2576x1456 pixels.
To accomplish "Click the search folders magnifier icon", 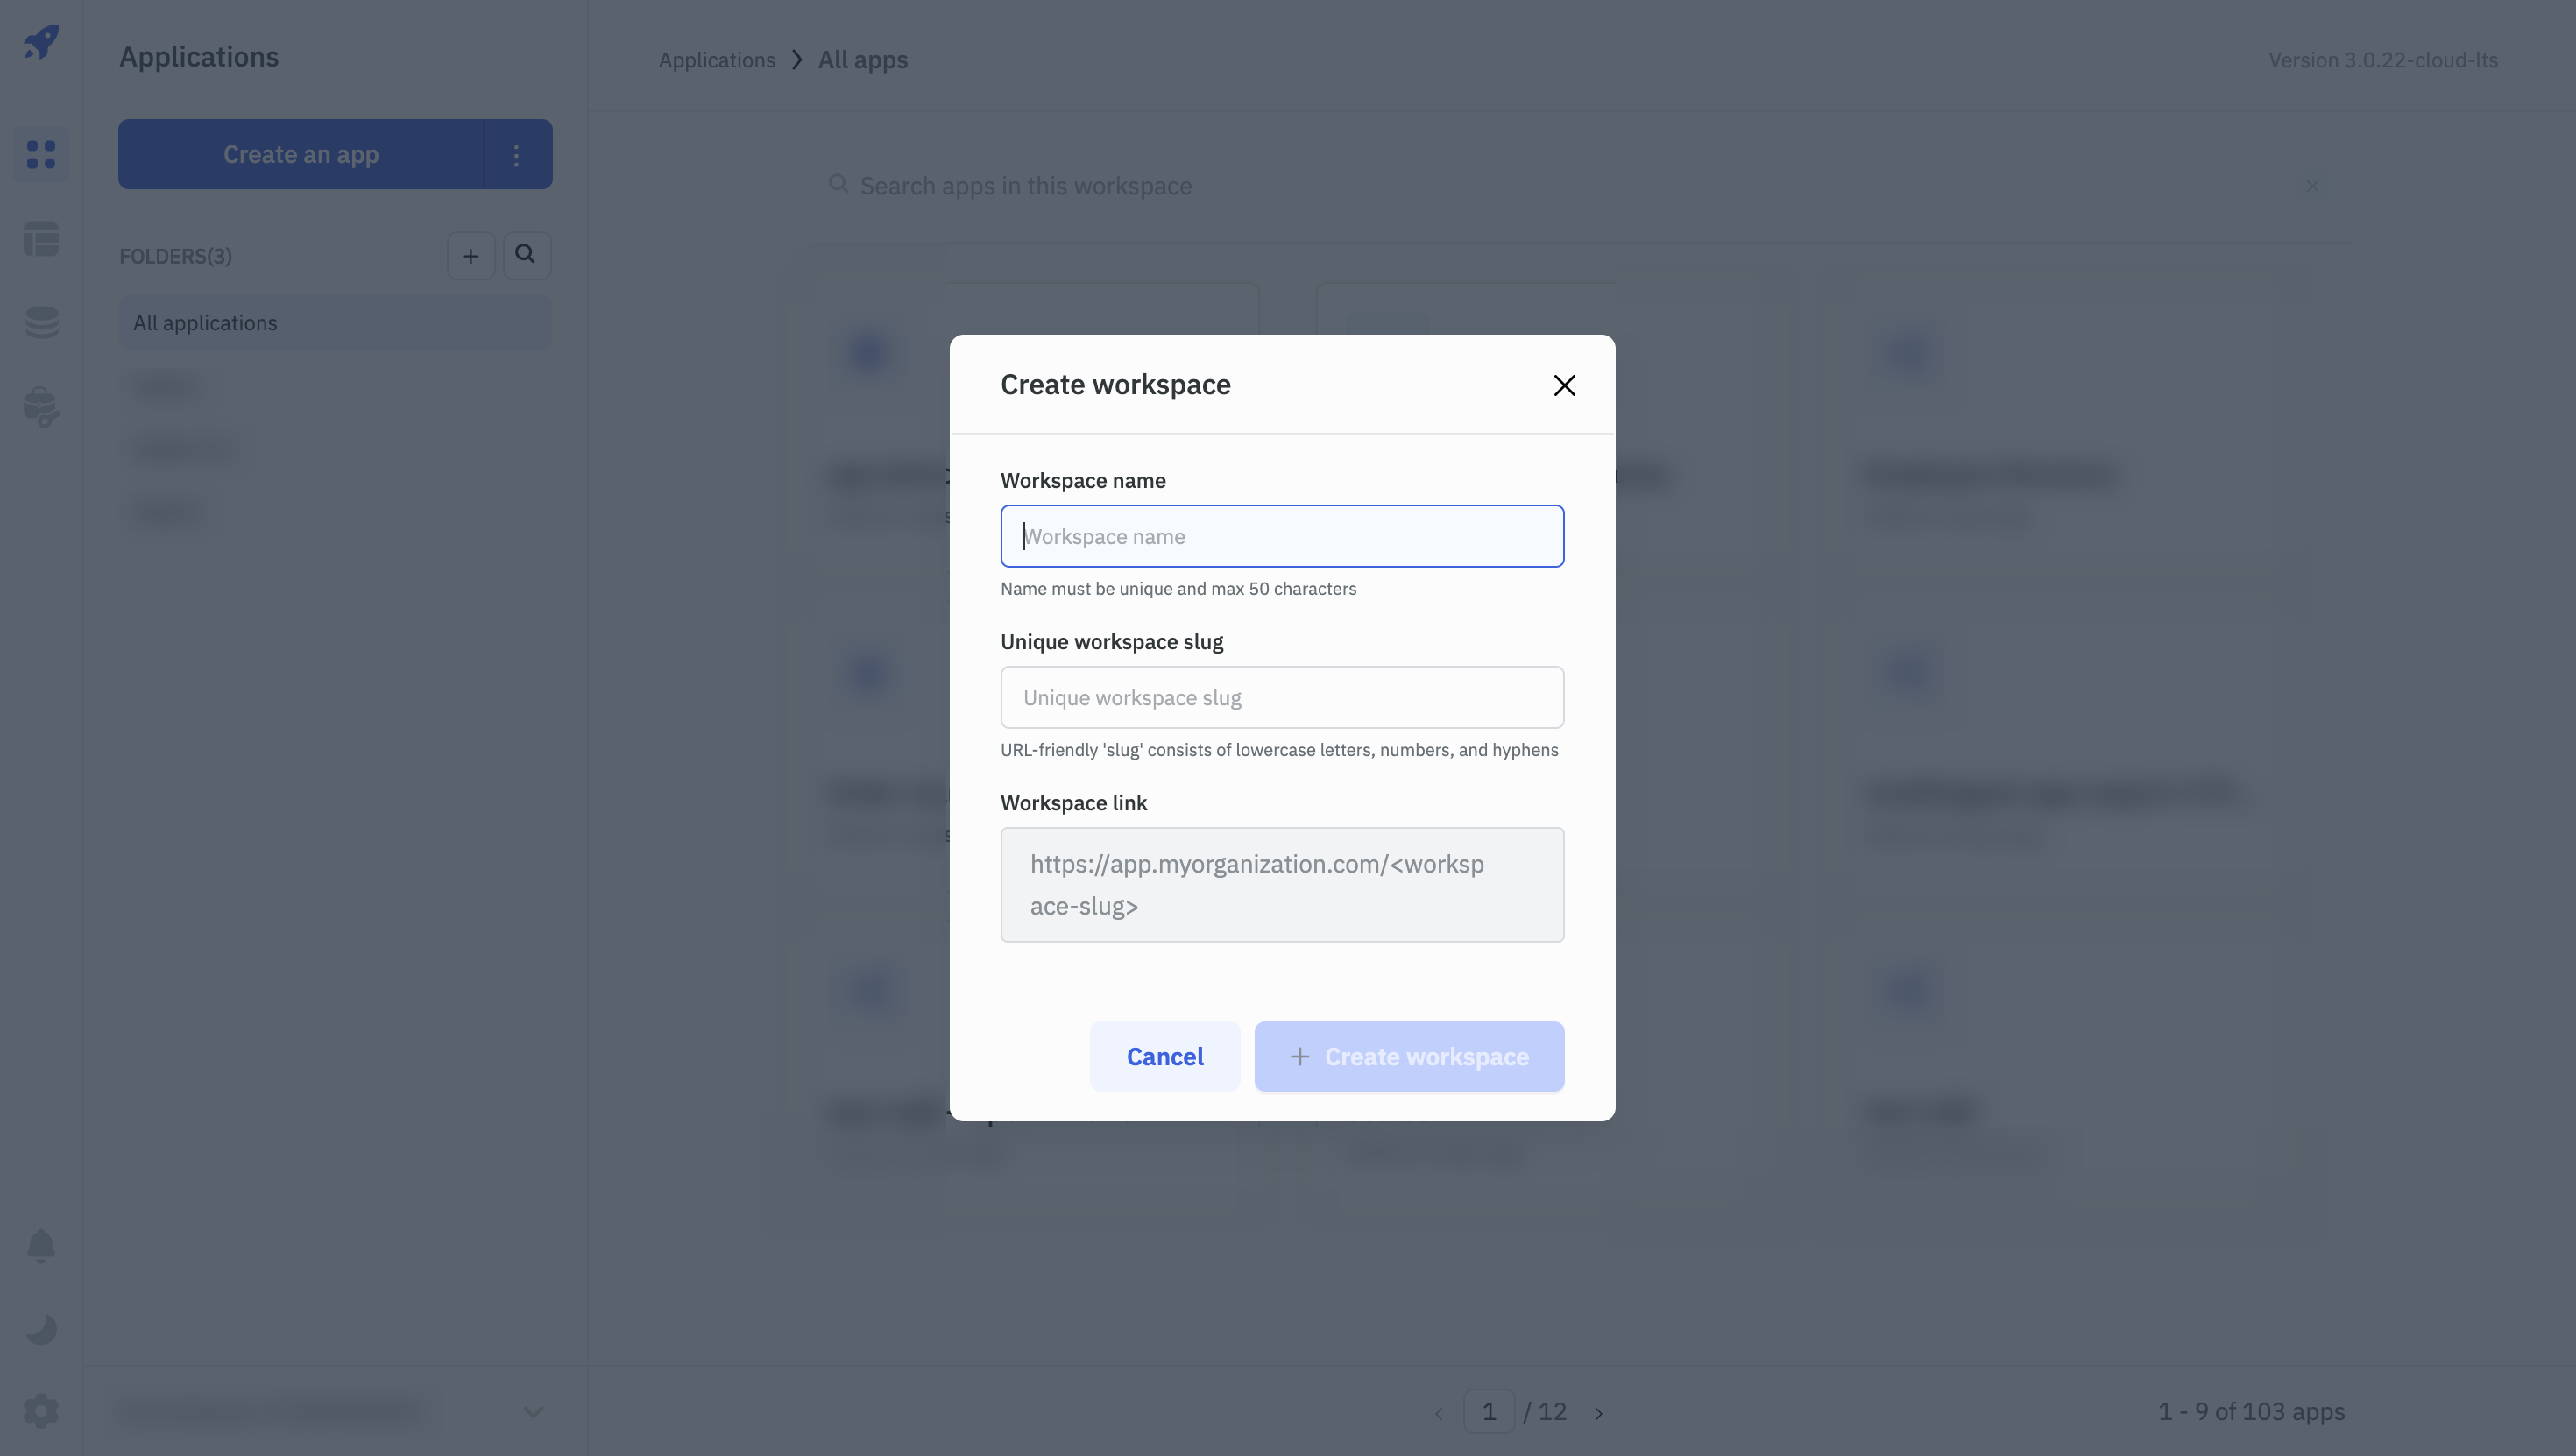I will (526, 255).
